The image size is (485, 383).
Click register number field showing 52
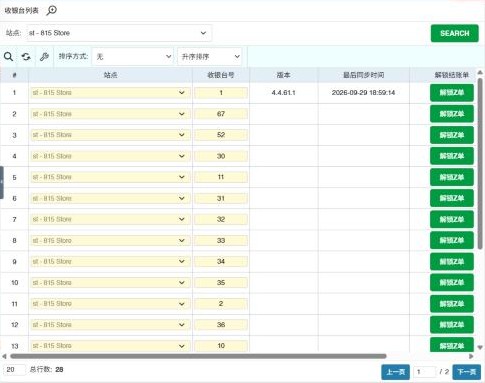(221, 135)
